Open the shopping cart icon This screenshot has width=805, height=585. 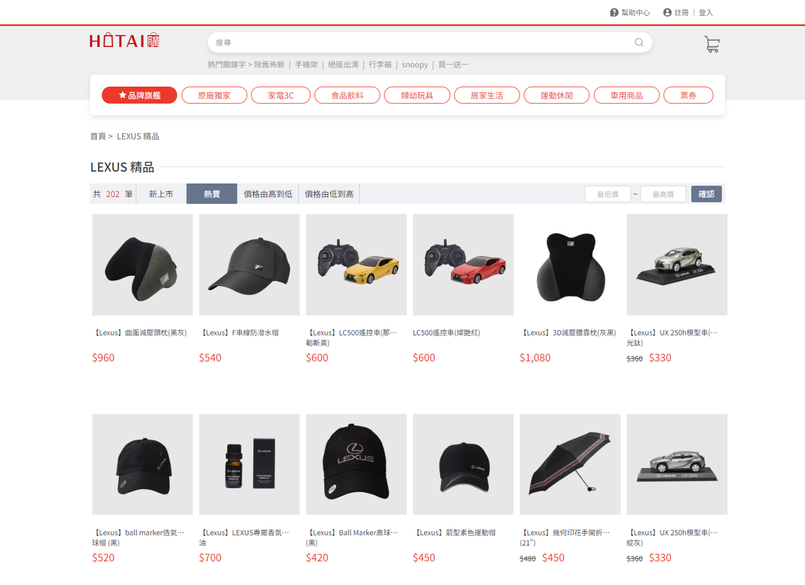click(x=712, y=44)
